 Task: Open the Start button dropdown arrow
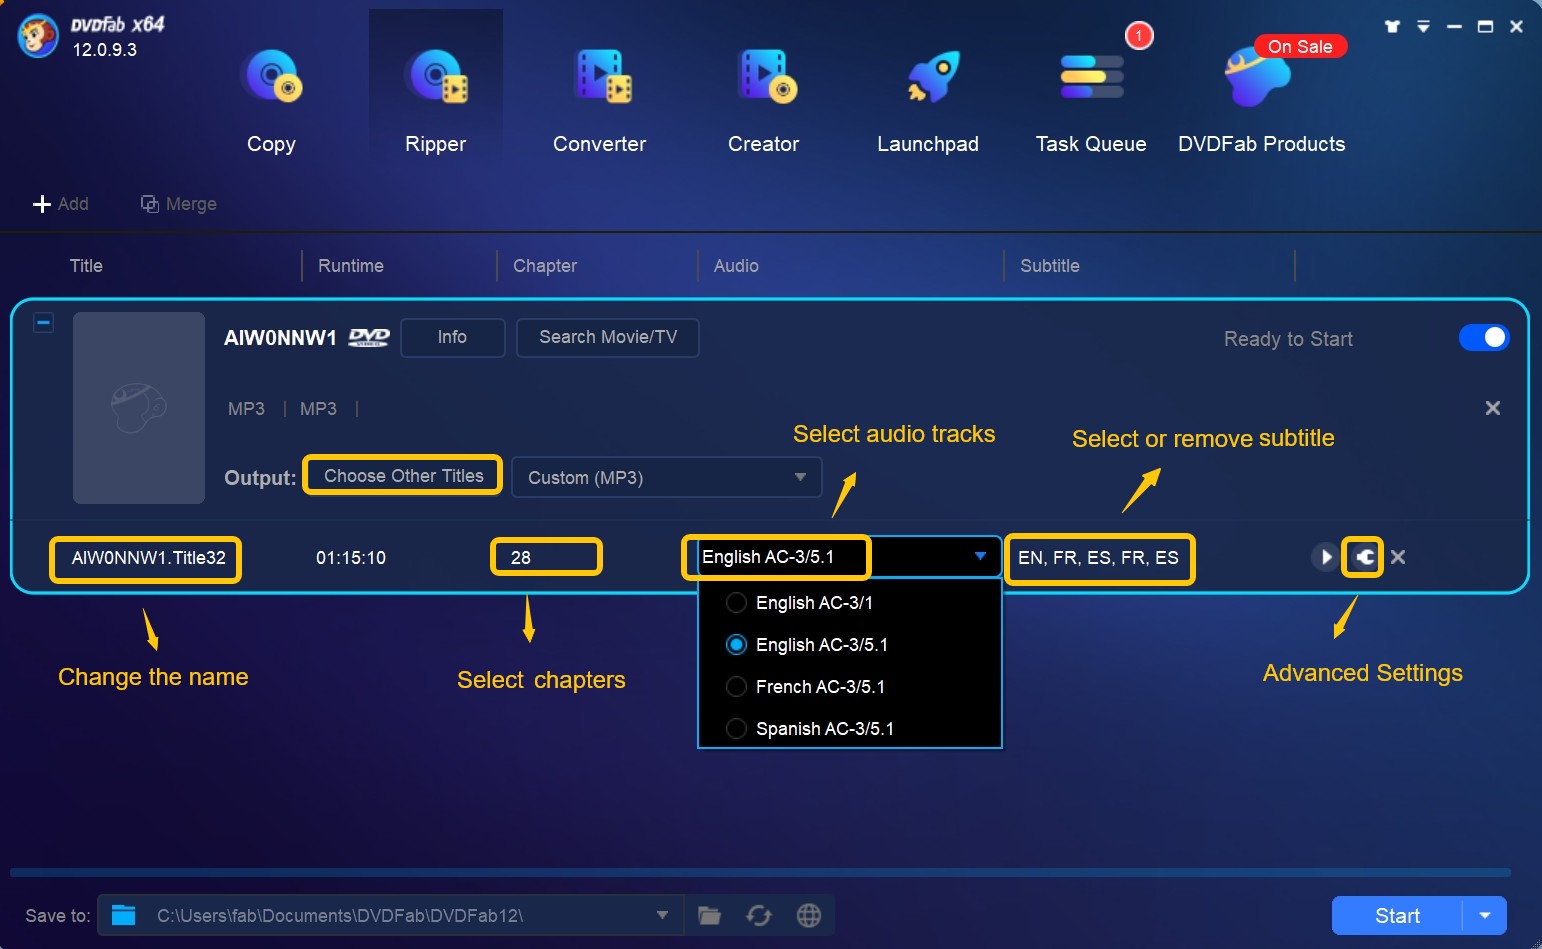point(1485,916)
